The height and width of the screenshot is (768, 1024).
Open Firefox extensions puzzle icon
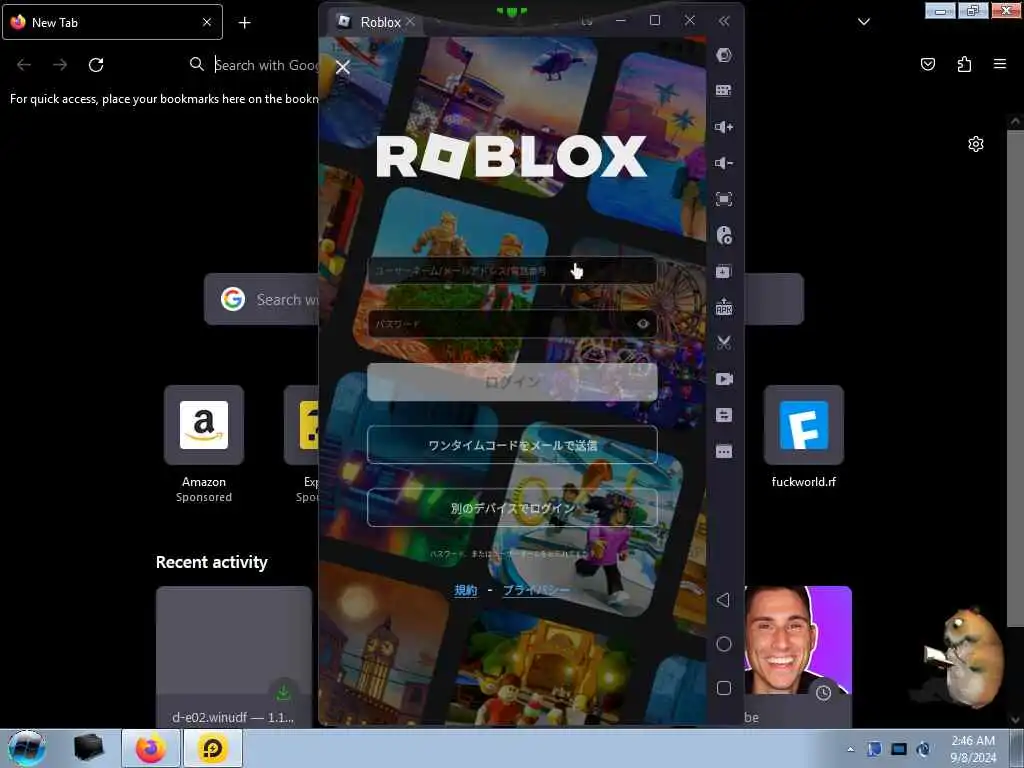pyautogui.click(x=964, y=64)
